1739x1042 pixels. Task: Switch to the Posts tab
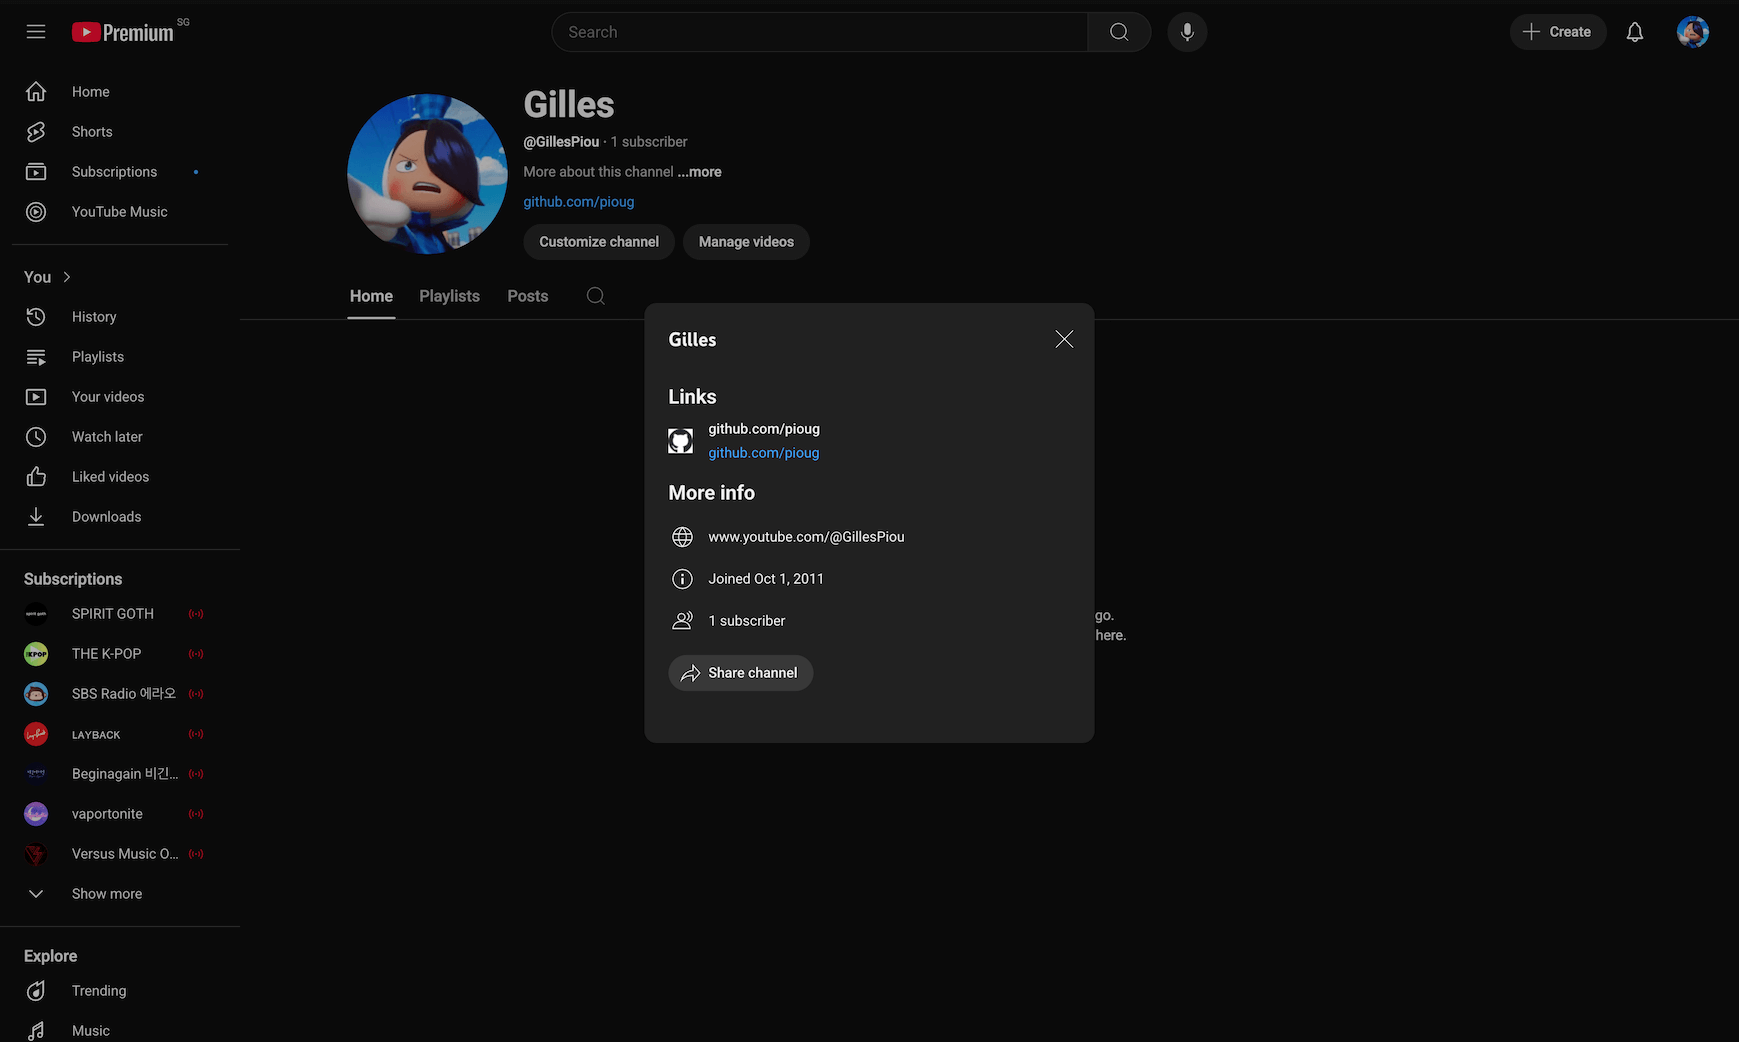(x=528, y=296)
